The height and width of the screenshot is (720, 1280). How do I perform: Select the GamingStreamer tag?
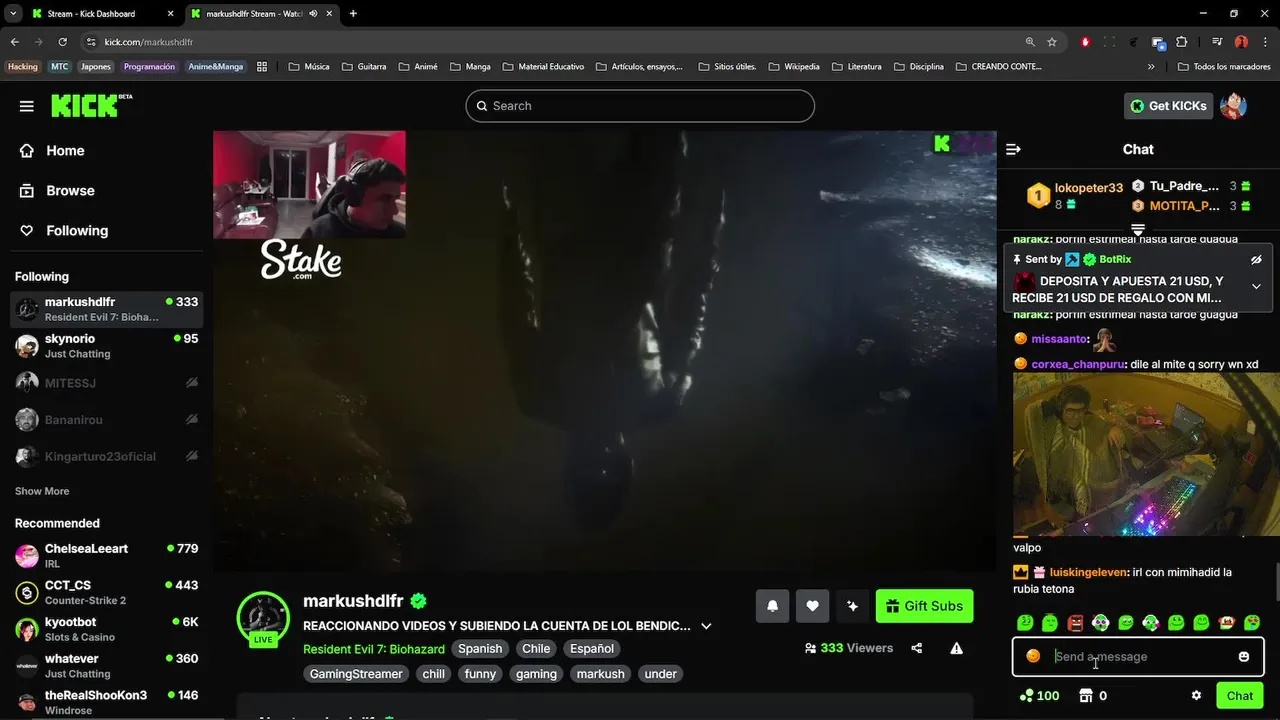click(x=356, y=674)
